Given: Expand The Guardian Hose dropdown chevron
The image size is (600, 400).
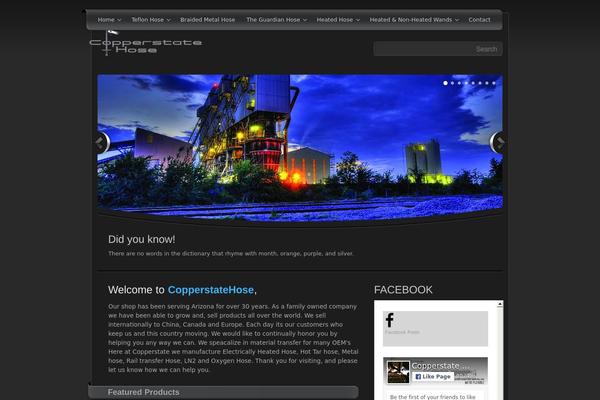Looking at the screenshot, I should tap(305, 20).
